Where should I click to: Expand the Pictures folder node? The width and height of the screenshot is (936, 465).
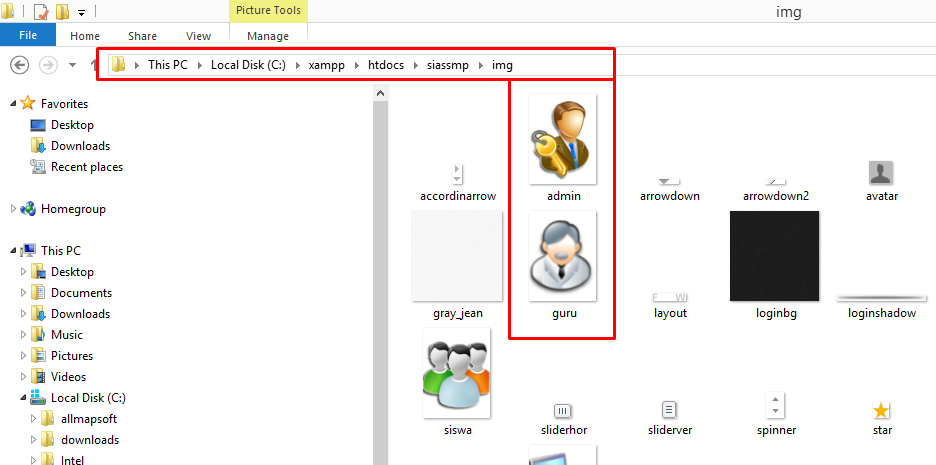point(23,356)
